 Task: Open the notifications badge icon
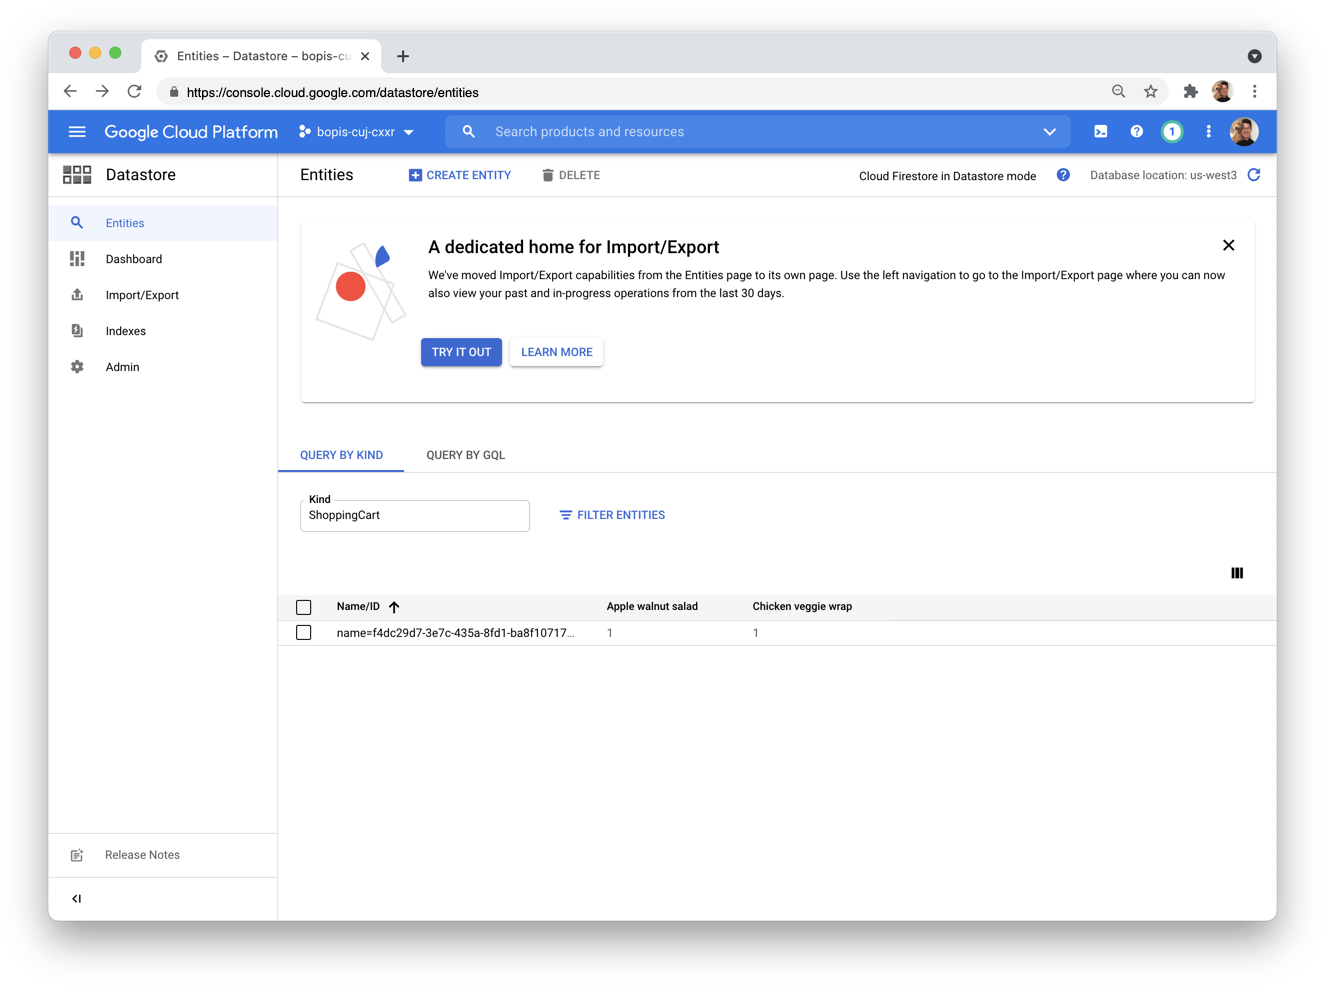[x=1172, y=132]
